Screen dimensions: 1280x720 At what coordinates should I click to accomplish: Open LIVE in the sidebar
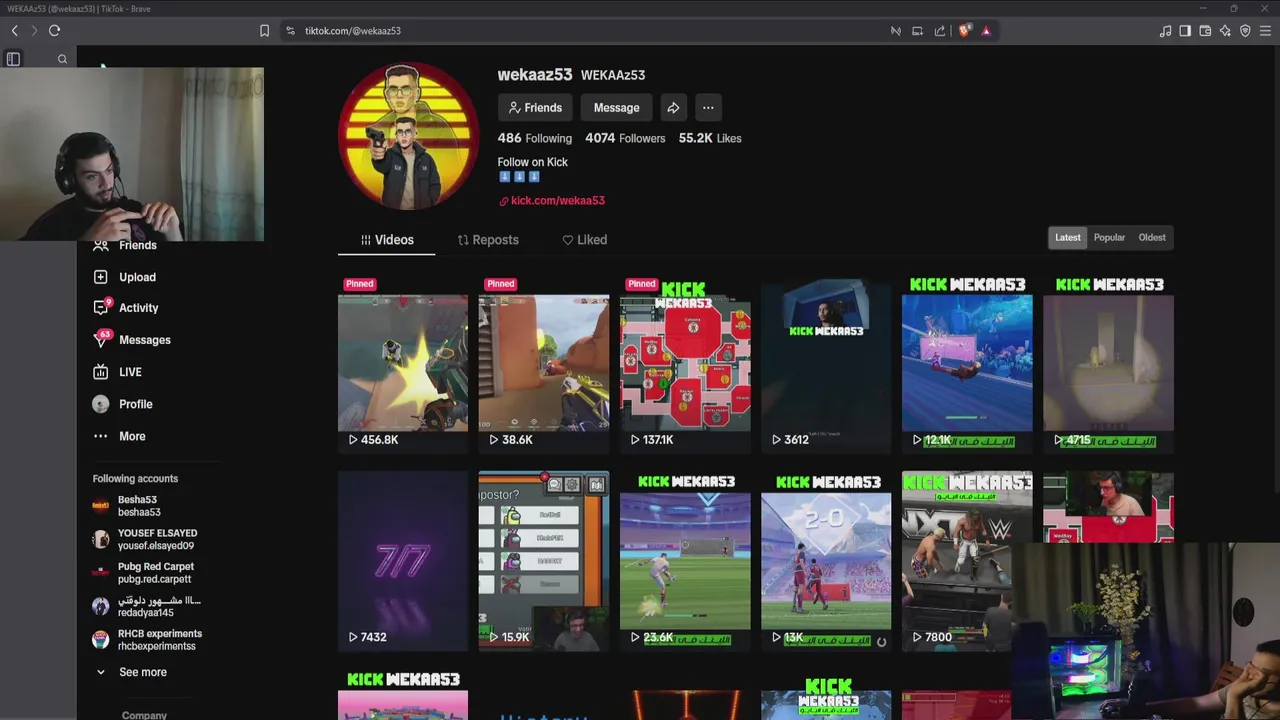click(x=130, y=372)
